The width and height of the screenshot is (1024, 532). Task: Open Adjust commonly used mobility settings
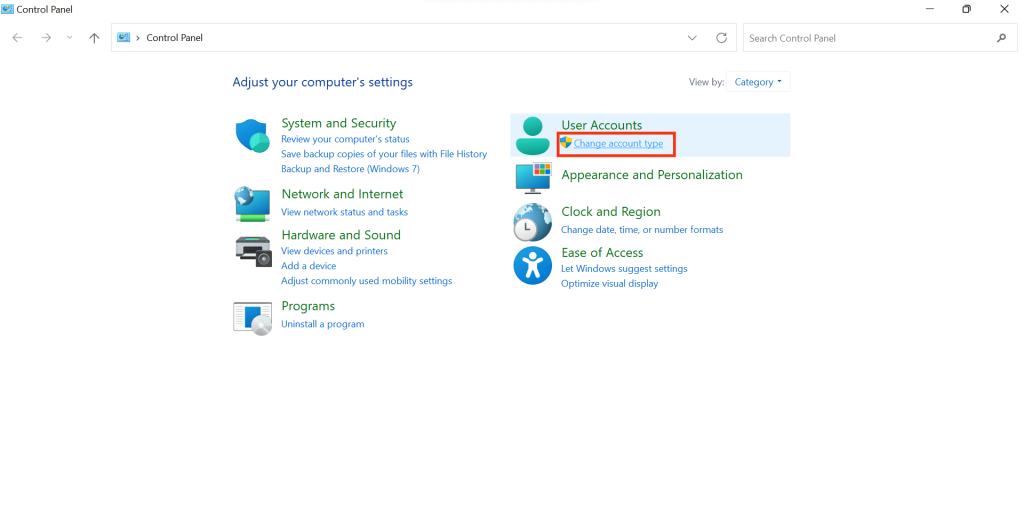coord(366,281)
